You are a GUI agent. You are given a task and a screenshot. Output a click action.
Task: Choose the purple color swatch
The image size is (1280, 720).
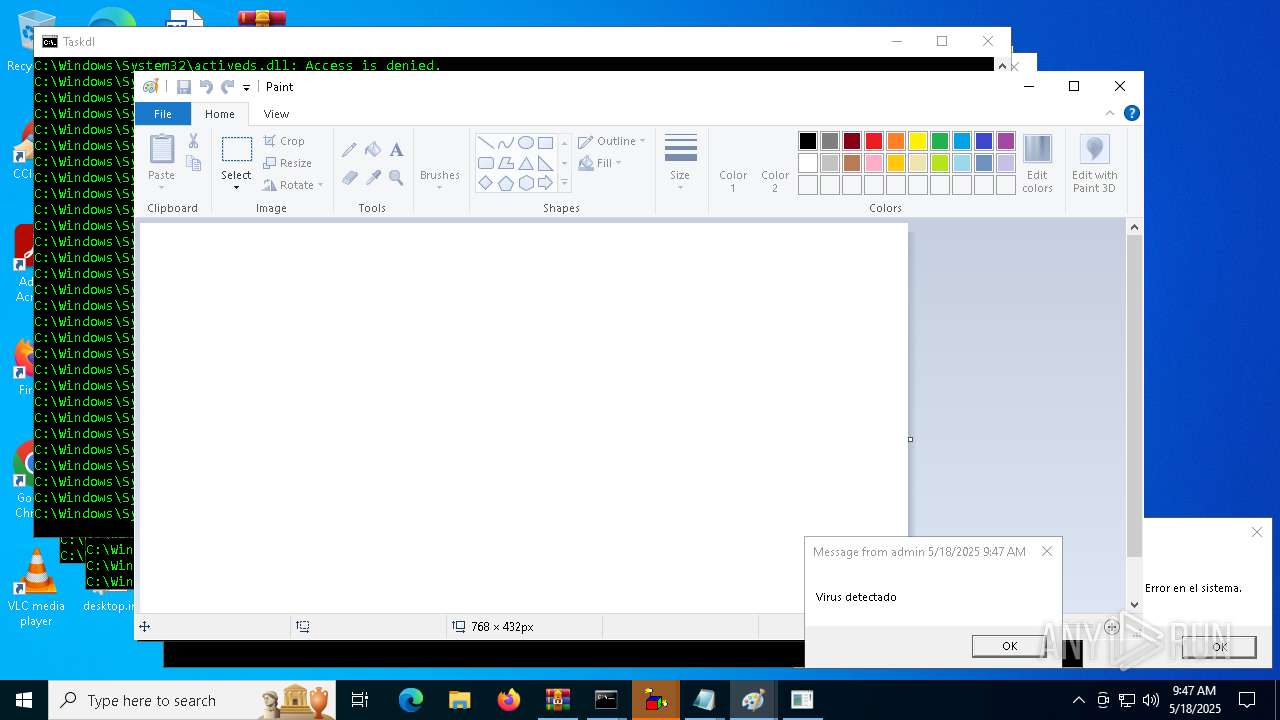[1006, 141]
